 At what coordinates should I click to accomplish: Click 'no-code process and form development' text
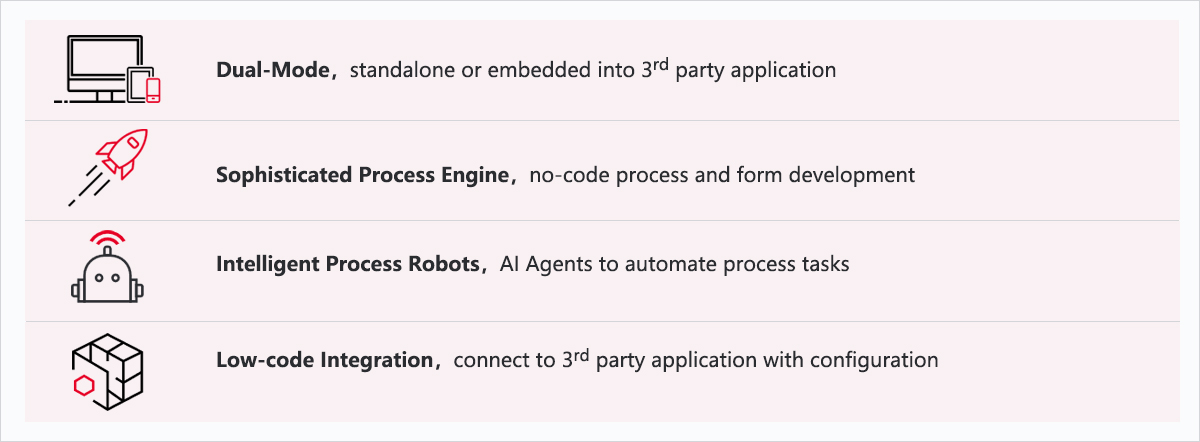point(722,176)
